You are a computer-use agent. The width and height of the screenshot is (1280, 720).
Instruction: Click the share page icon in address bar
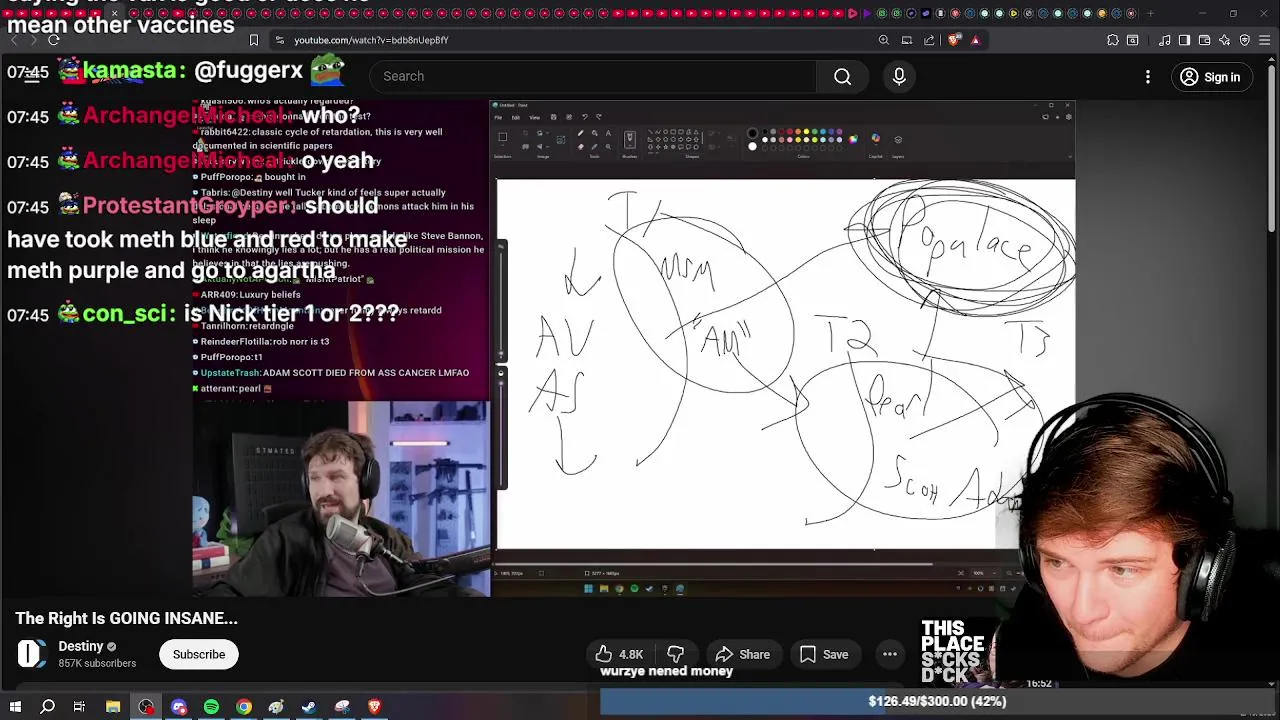tap(929, 40)
